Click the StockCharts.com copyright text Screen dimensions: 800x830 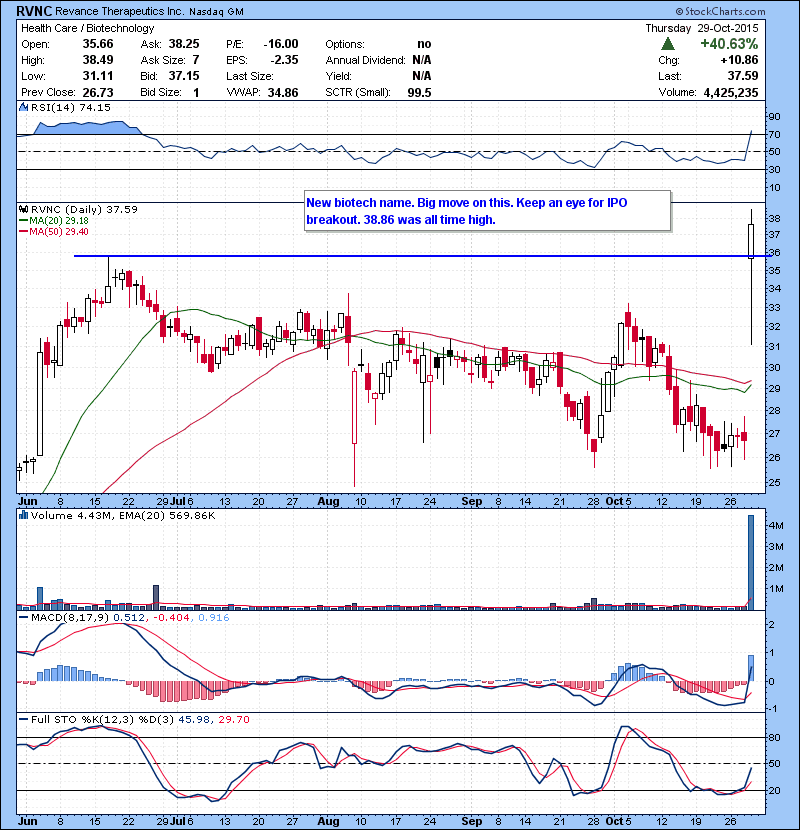[720, 11]
